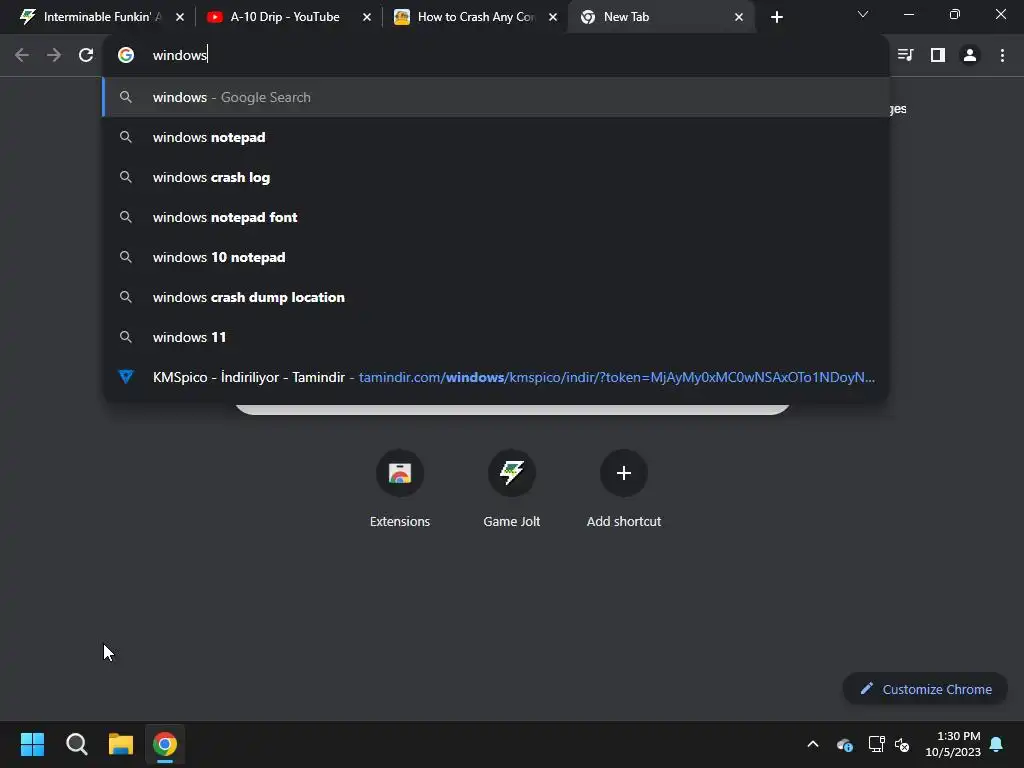Select 'windows crash dump location' suggestion
The image size is (1024, 768).
pos(496,297)
